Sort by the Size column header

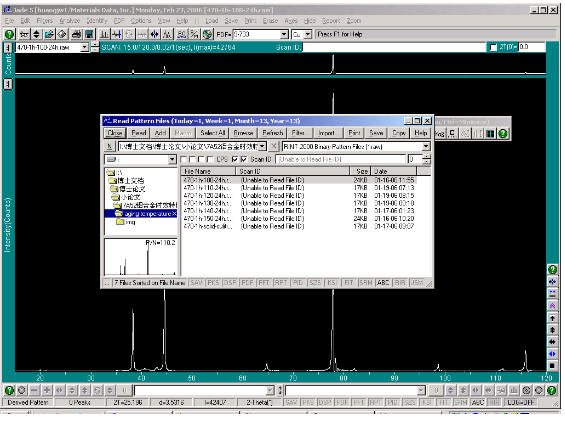pyautogui.click(x=360, y=171)
